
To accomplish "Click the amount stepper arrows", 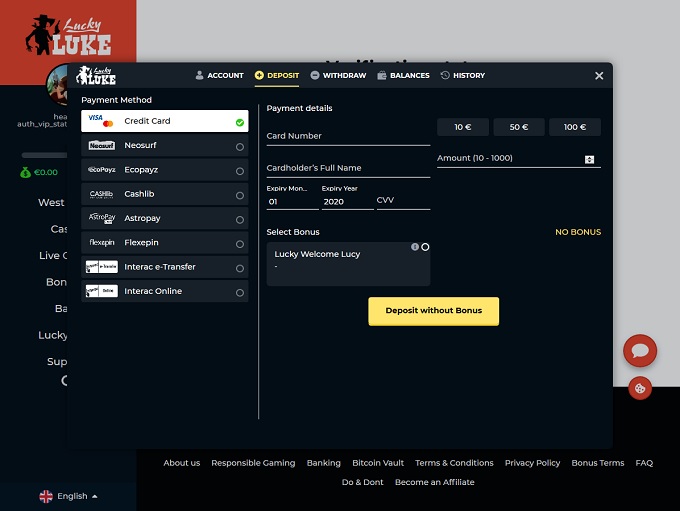I will pos(589,159).
